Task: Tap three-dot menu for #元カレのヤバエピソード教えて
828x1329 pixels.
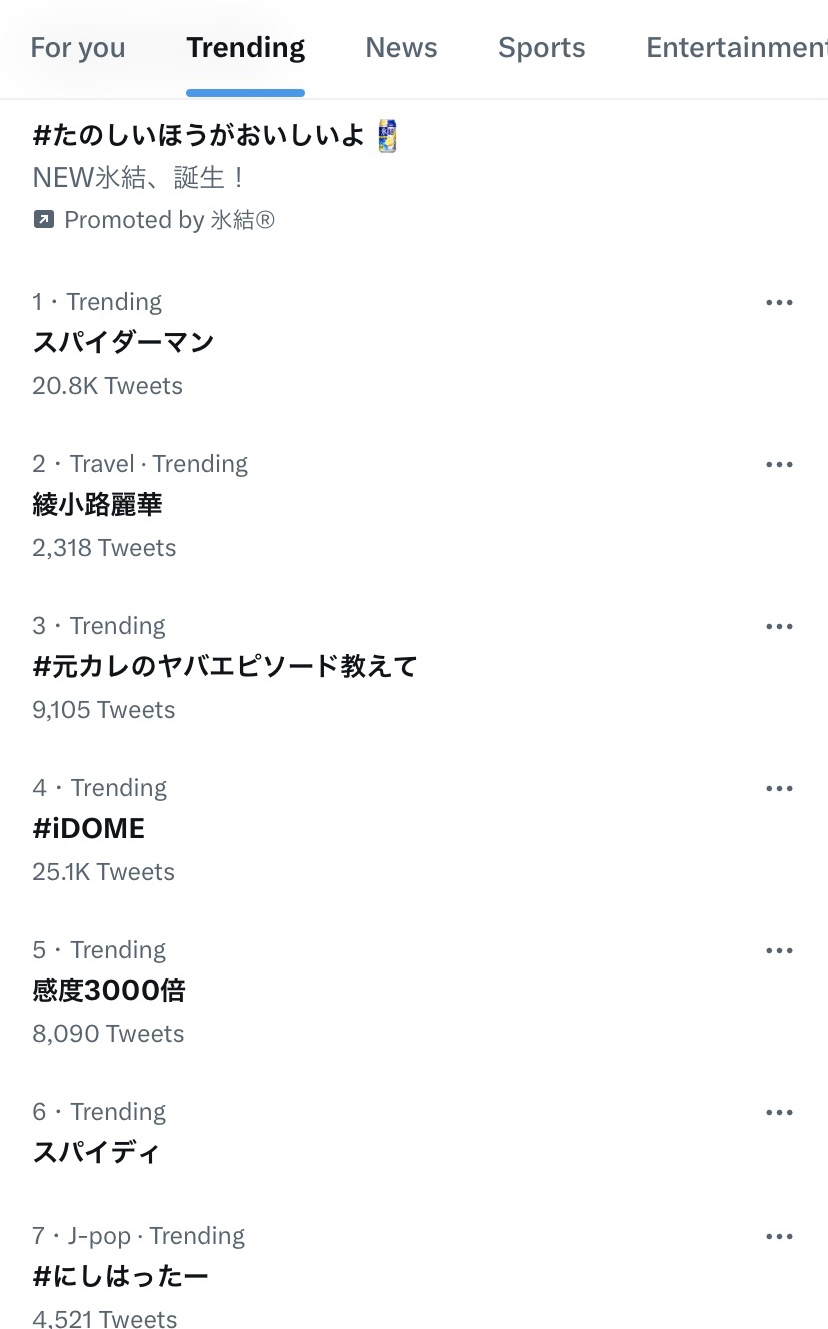Action: [779, 627]
